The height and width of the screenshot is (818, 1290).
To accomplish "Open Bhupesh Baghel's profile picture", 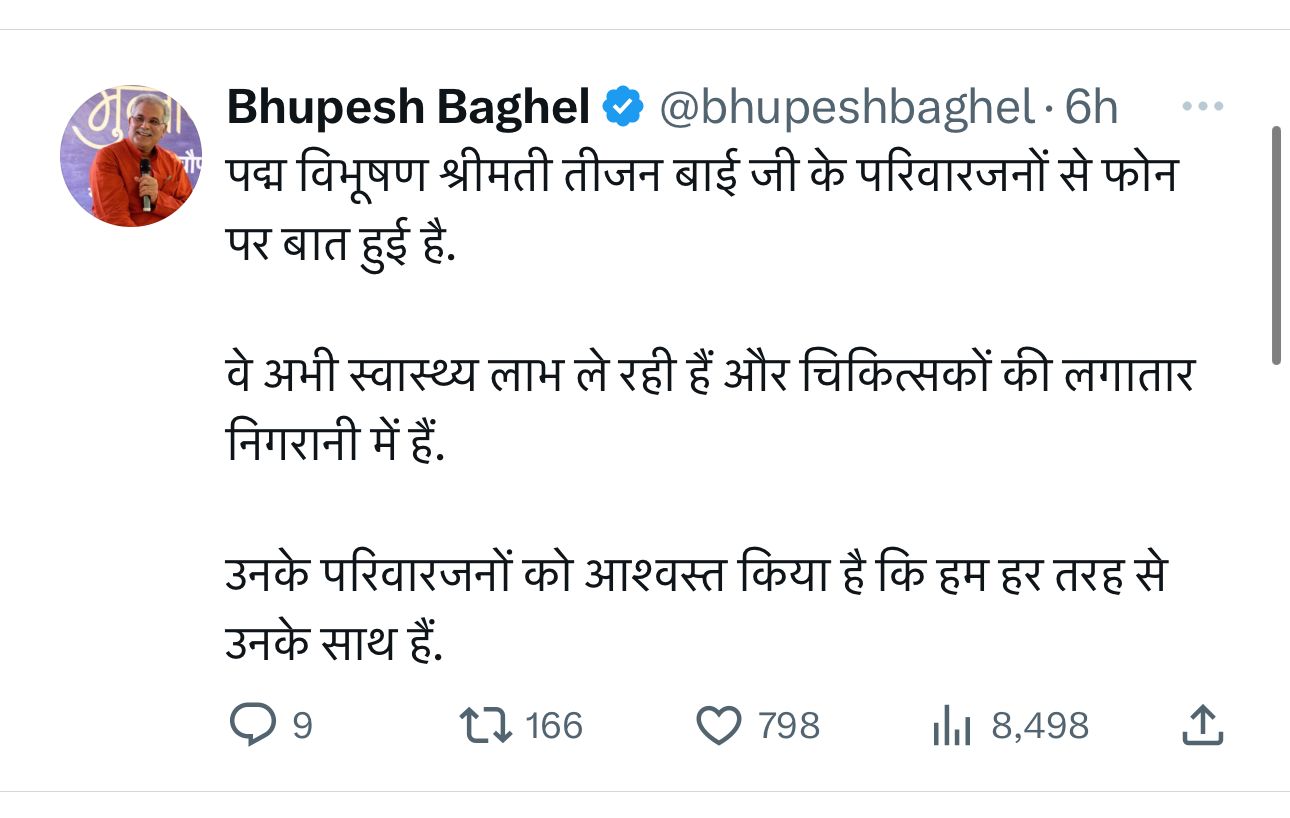I will coord(132,156).
